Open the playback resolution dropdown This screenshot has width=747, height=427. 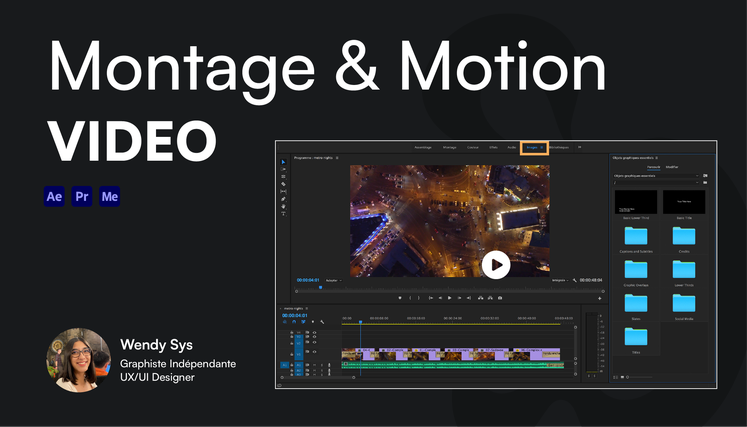coord(560,281)
